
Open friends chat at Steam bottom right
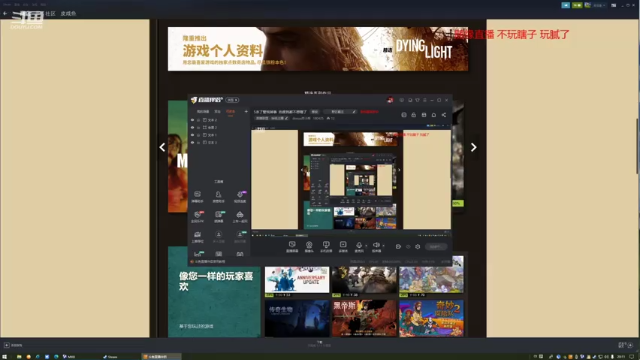point(625,345)
